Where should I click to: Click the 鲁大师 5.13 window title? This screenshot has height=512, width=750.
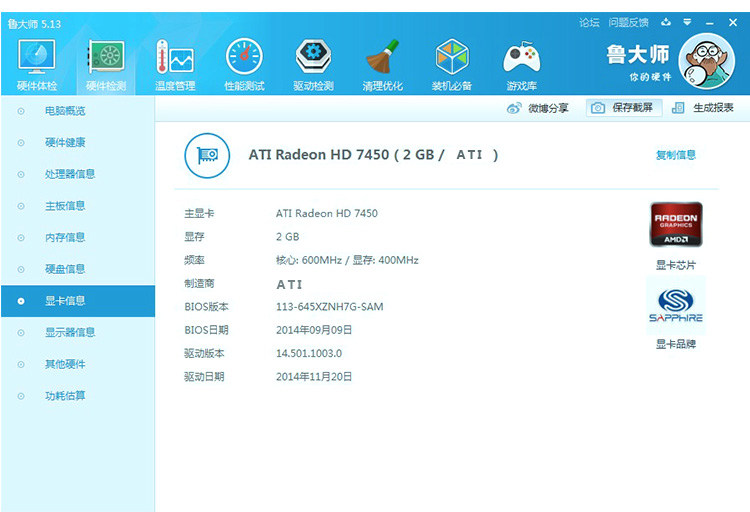(x=34, y=24)
